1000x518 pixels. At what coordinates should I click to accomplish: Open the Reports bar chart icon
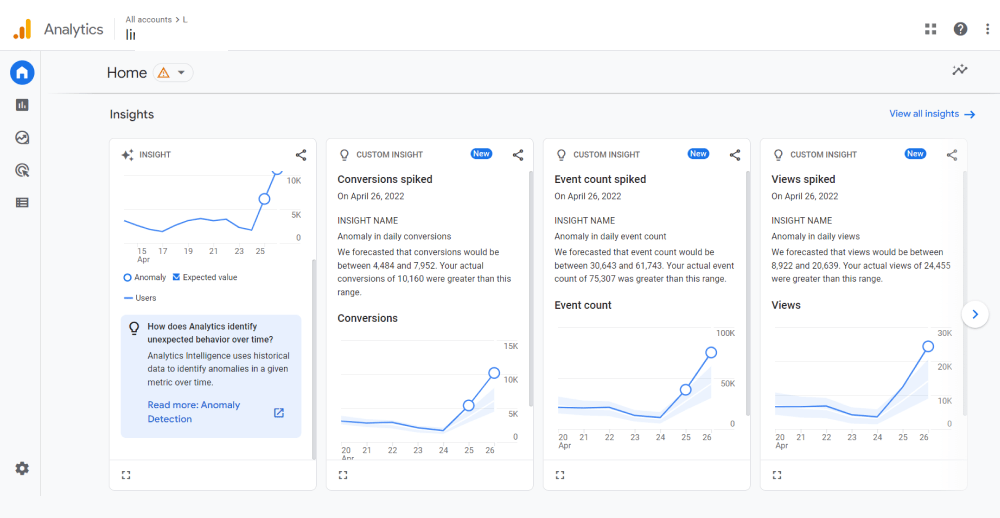(x=22, y=105)
